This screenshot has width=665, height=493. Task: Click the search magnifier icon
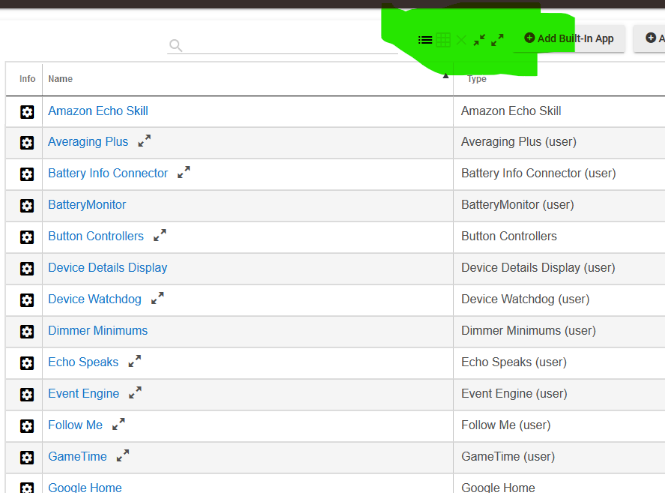(x=176, y=45)
